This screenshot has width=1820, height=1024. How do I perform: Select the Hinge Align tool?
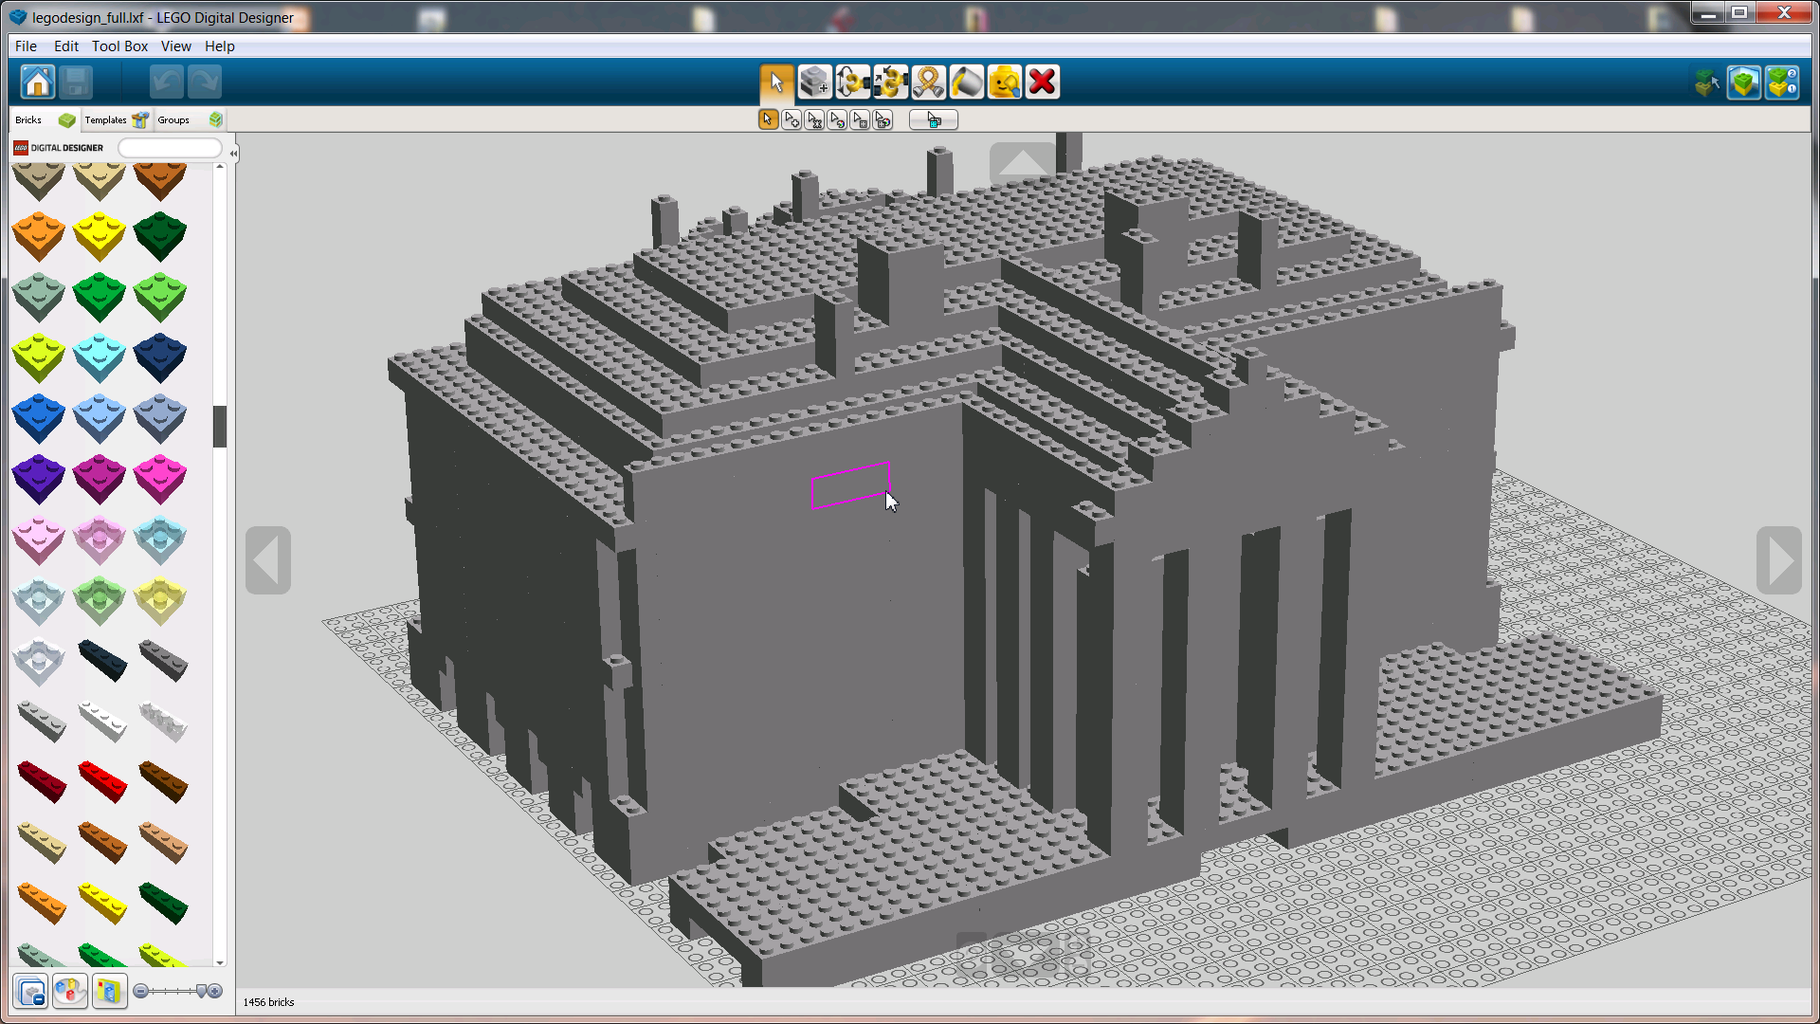point(889,82)
